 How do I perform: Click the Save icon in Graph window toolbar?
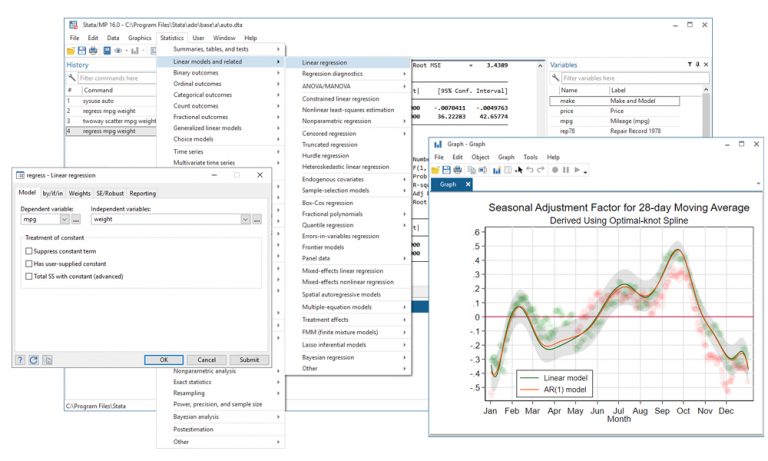446,170
